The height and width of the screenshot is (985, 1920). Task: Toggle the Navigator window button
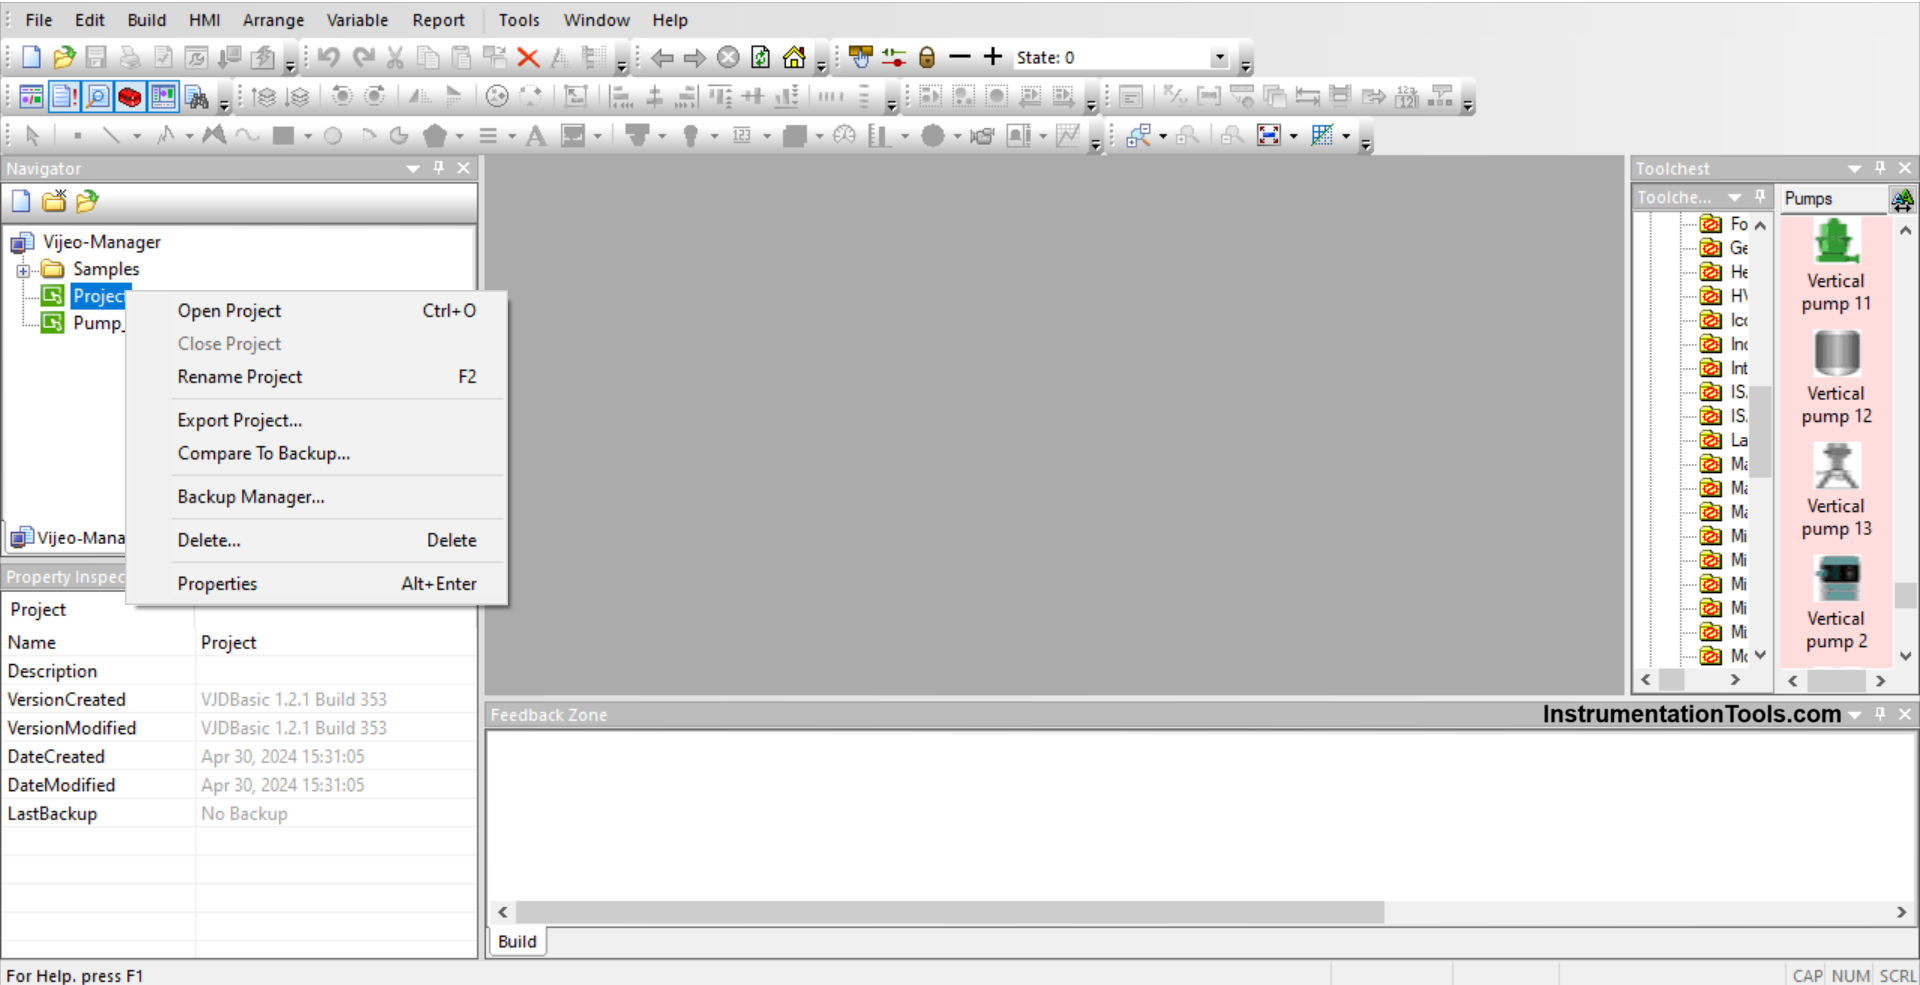pos(31,97)
